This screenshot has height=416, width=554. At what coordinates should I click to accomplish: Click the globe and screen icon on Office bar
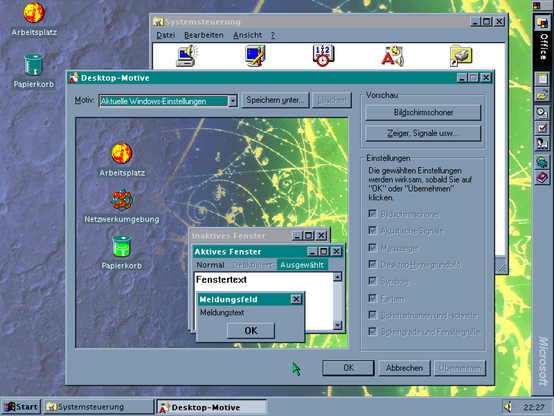coord(543,162)
